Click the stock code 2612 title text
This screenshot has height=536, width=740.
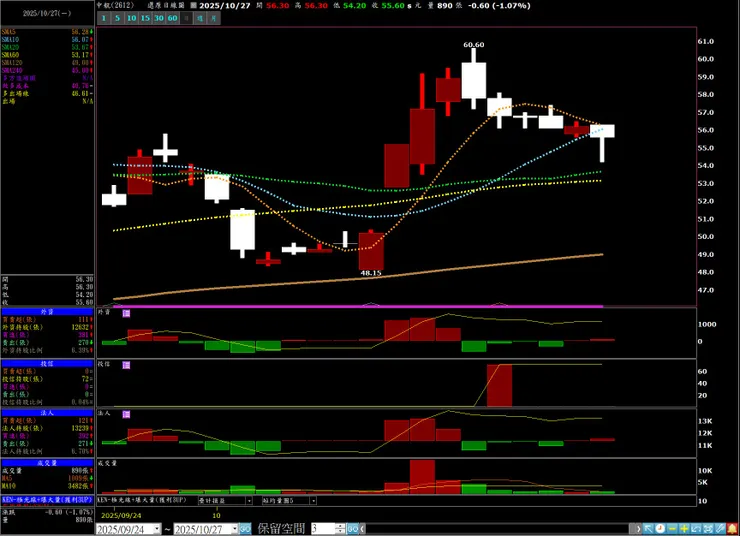116,5
